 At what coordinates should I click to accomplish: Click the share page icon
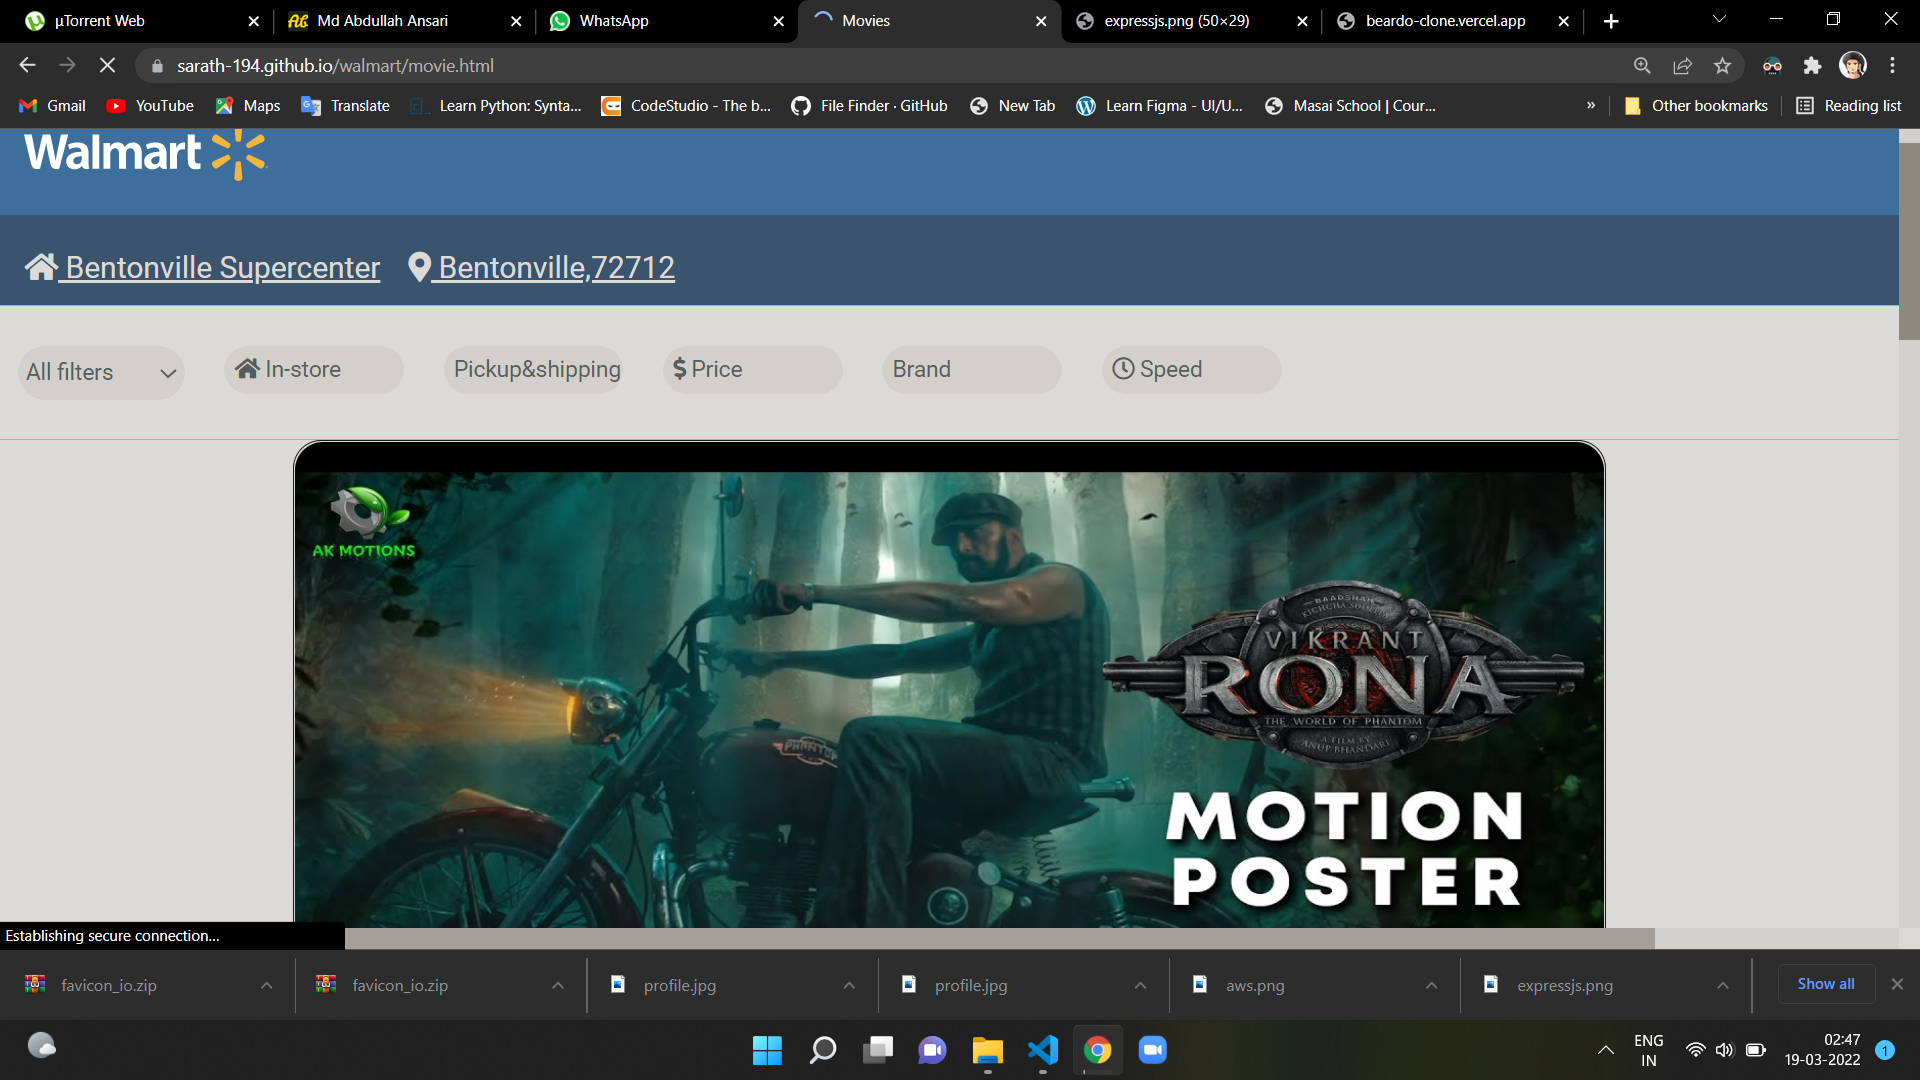(1682, 66)
